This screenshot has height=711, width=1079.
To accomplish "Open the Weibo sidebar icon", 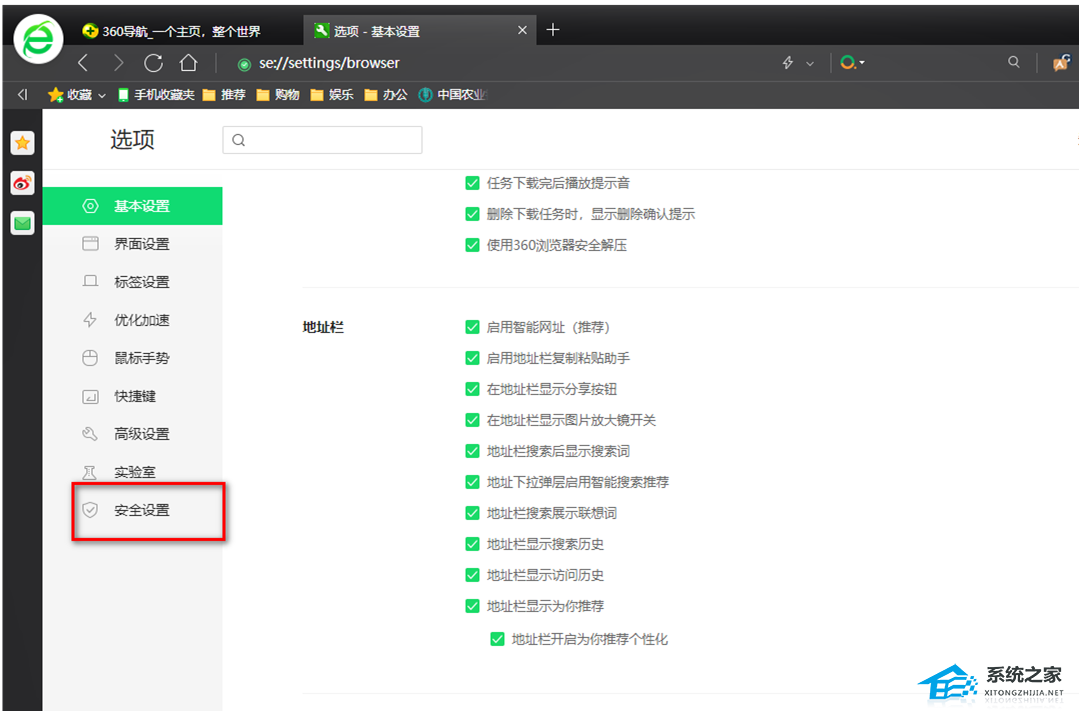I will click(x=22, y=183).
